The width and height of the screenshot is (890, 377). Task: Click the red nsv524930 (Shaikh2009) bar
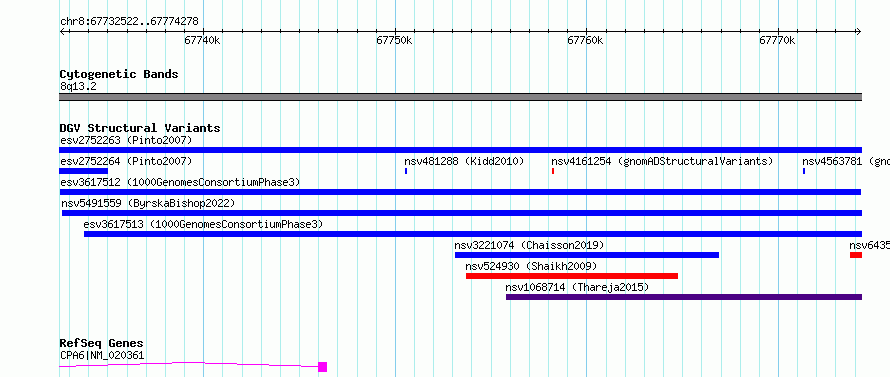(572, 276)
